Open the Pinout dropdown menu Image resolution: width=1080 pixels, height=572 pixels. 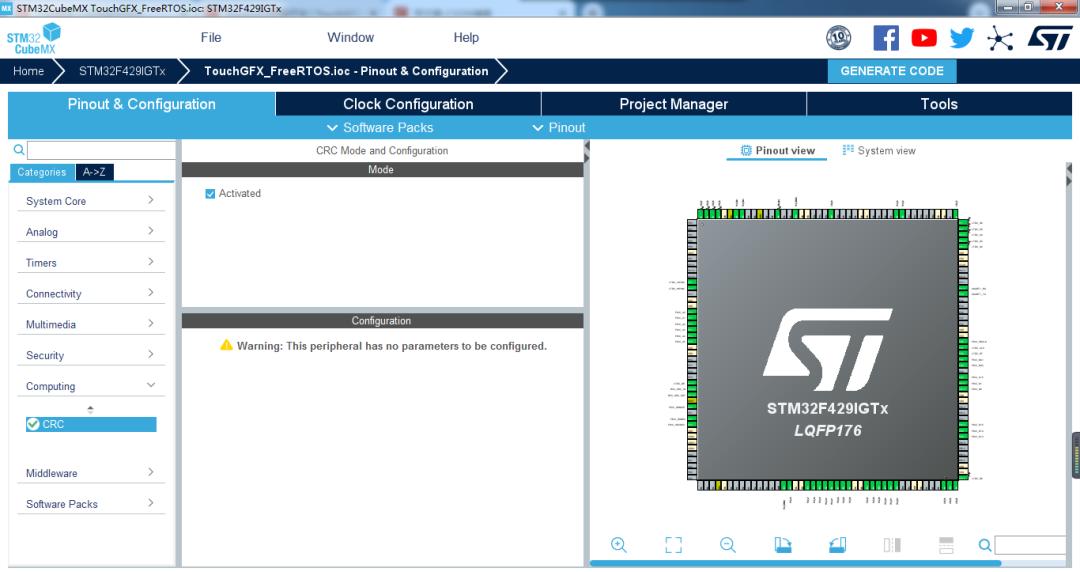pos(559,127)
